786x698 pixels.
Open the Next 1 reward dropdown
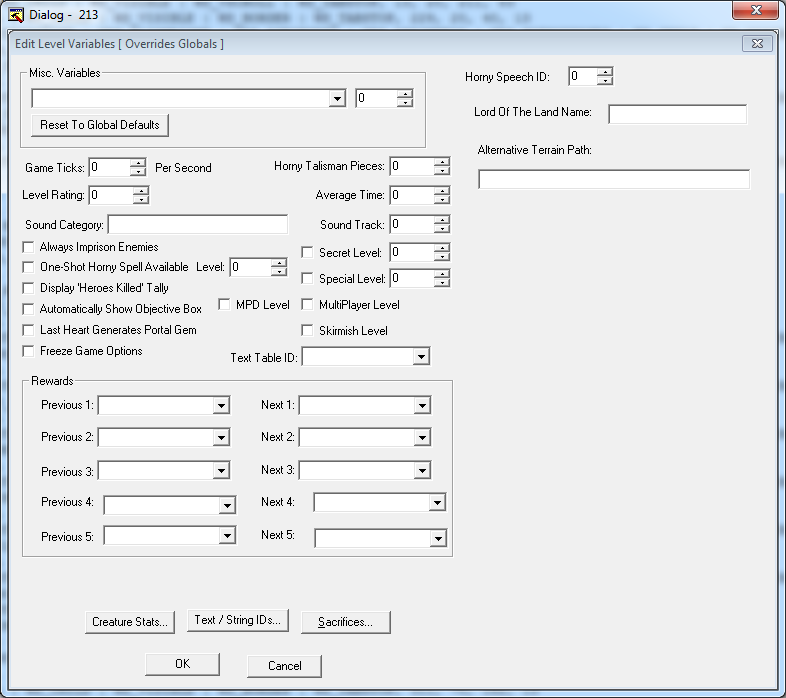coord(422,406)
